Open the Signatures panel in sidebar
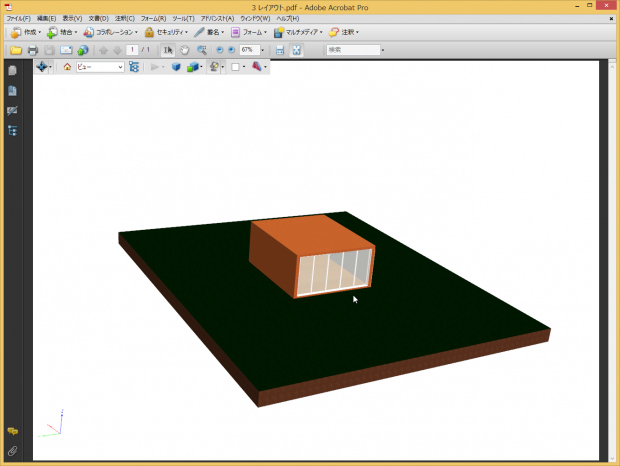Screen dimensions: 620x466 (x=13, y=110)
